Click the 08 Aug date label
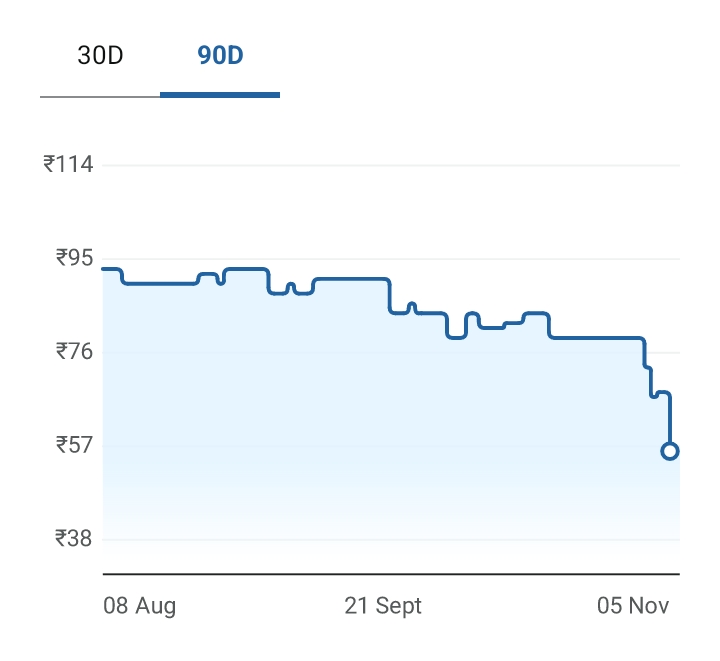This screenshot has width=720, height=661. point(140,606)
